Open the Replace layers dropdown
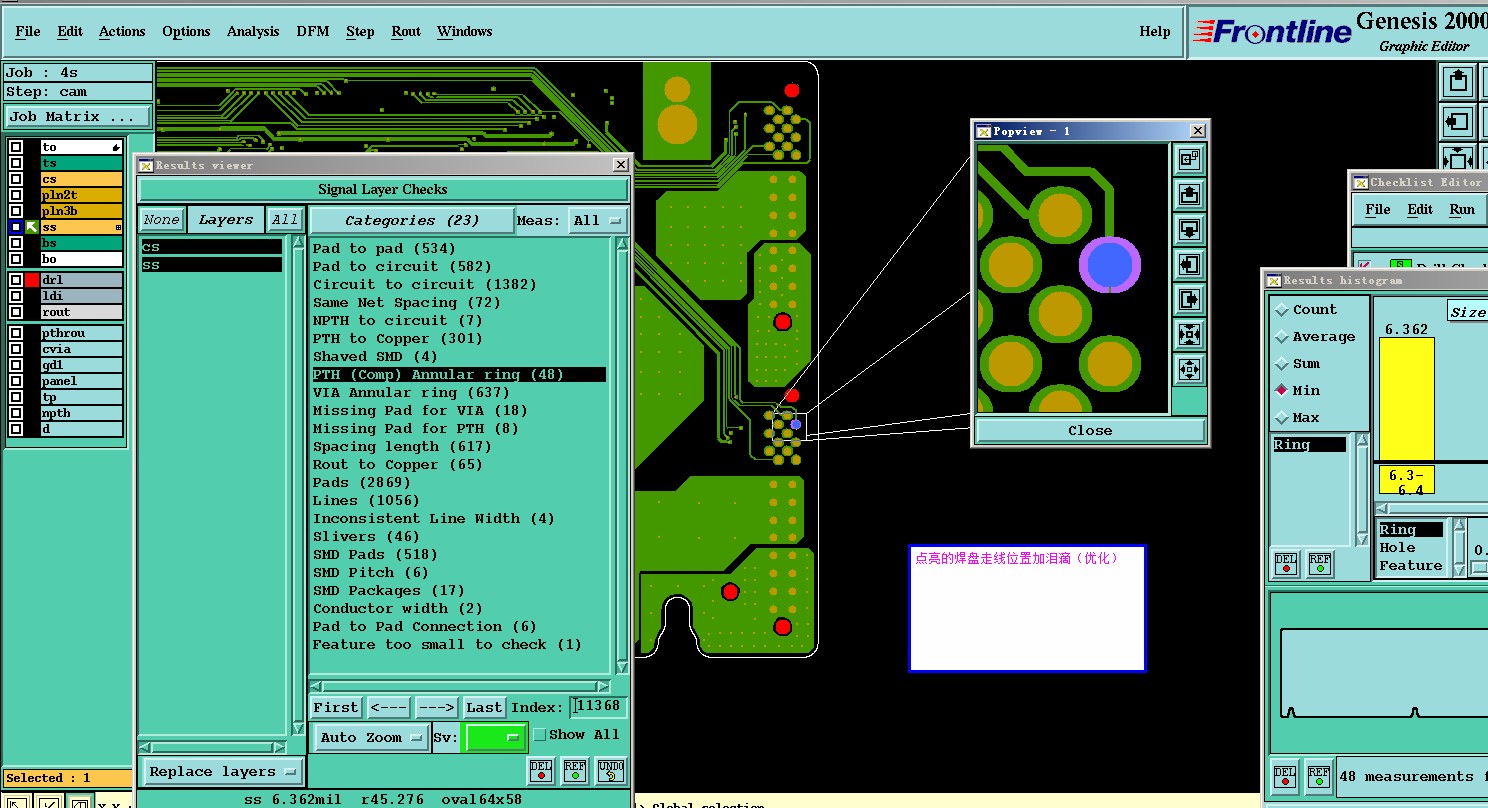The width and height of the screenshot is (1488, 808). tap(222, 772)
